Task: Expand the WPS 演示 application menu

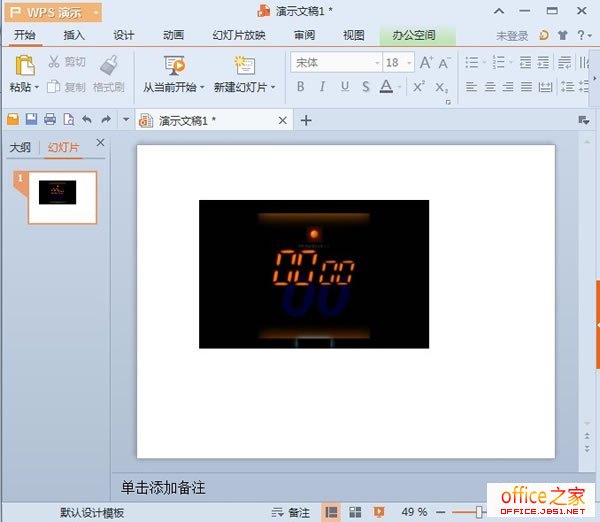Action: (52, 12)
